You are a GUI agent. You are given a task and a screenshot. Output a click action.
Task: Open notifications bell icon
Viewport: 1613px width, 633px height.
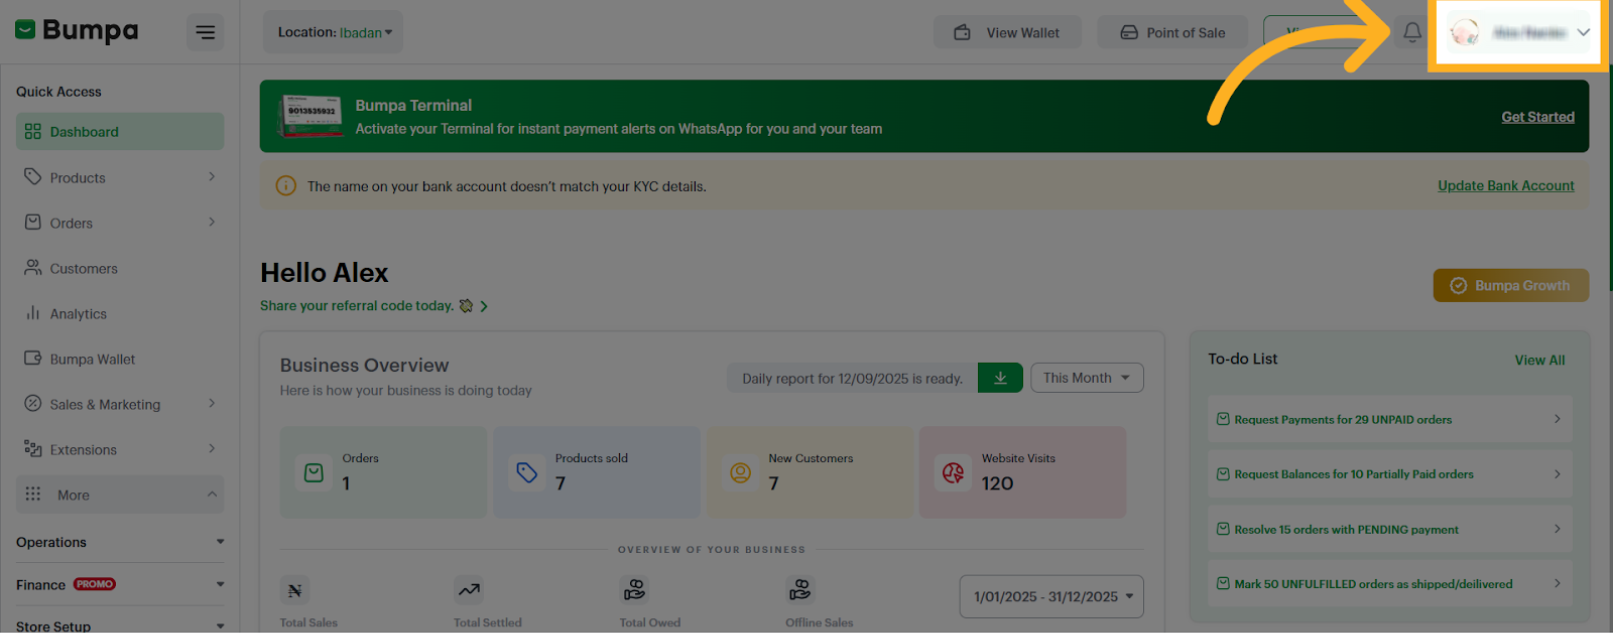point(1412,32)
